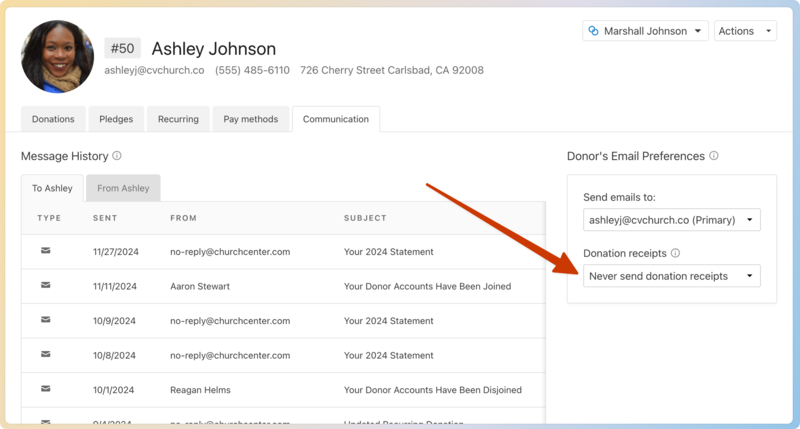Open the Recurring tab

click(178, 119)
